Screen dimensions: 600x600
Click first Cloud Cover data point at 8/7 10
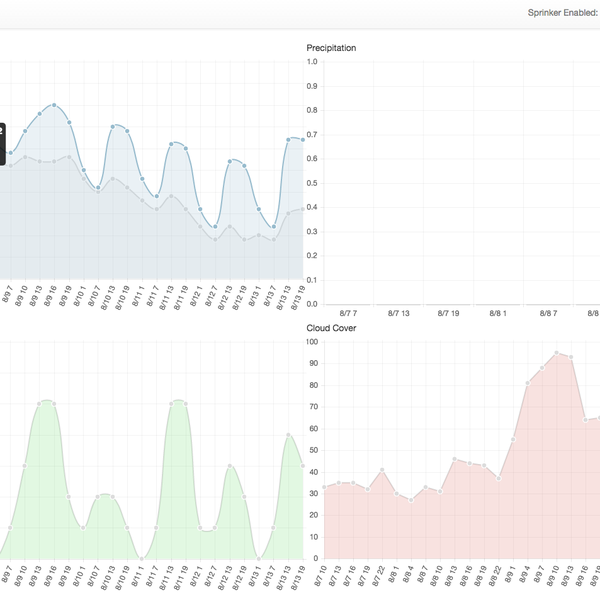coord(324,487)
